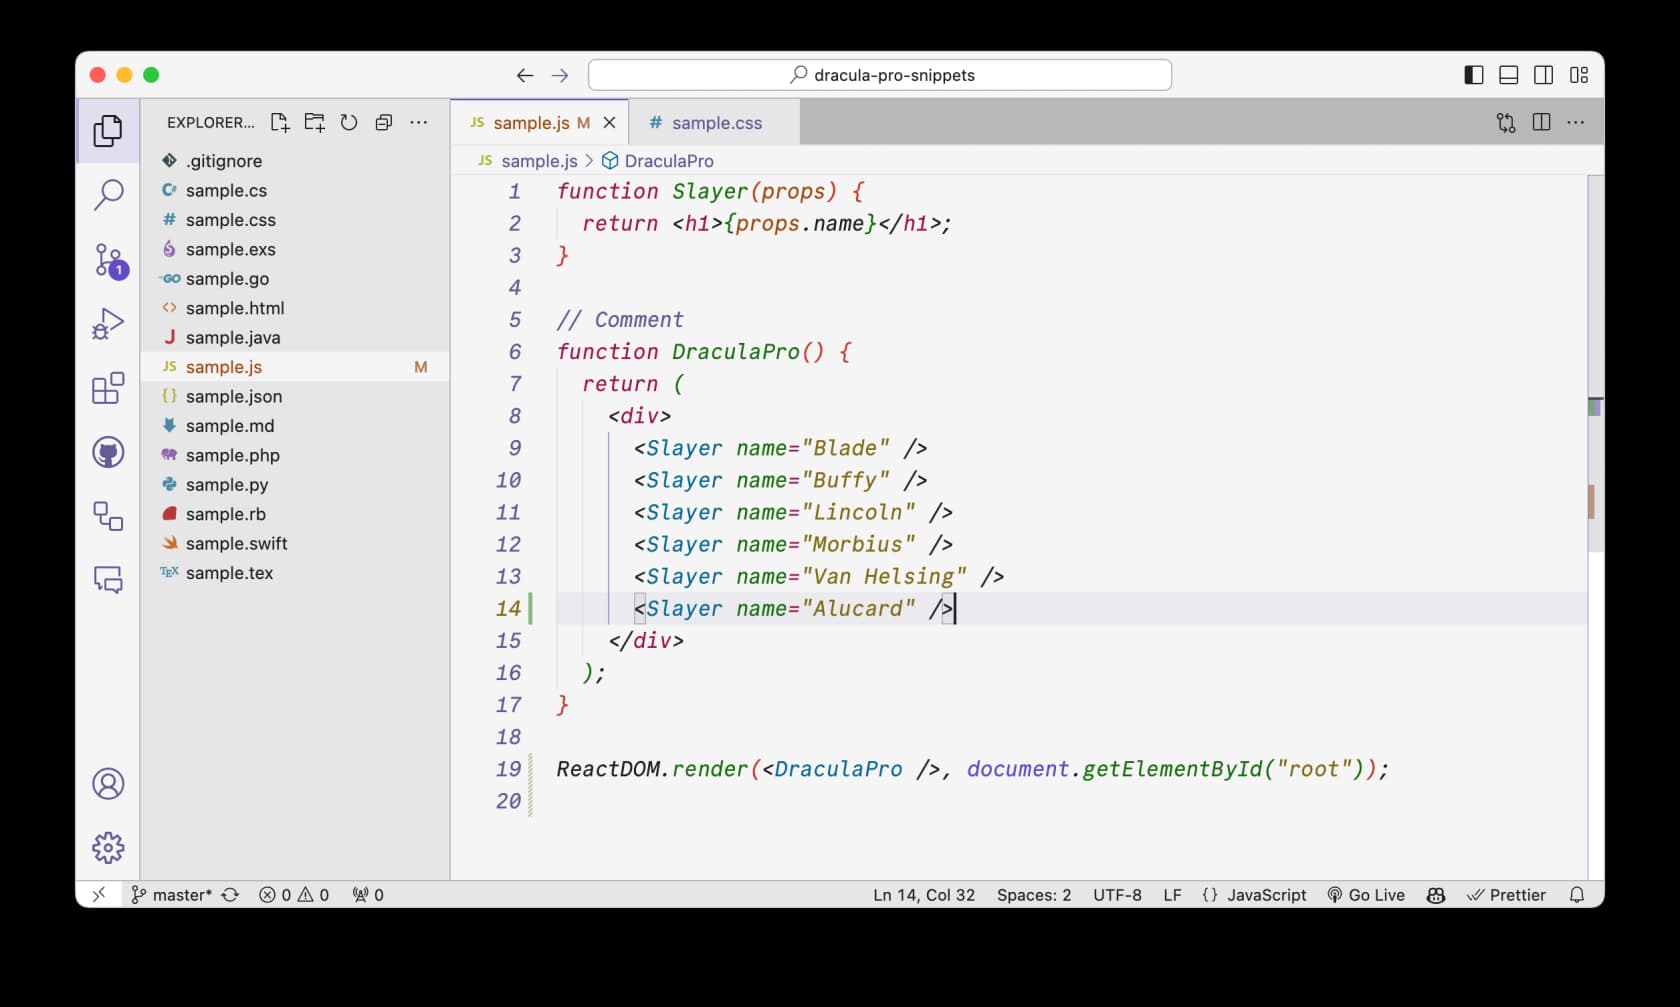Click the dracula-pro-snippets search box
Screen dimensions: 1680x1007
[x=880, y=75]
